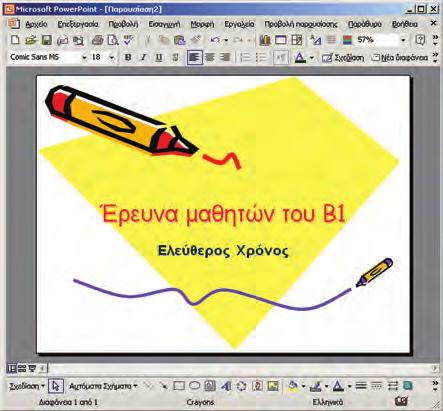
Task: Open the font size 18 dropdown
Action: point(112,58)
